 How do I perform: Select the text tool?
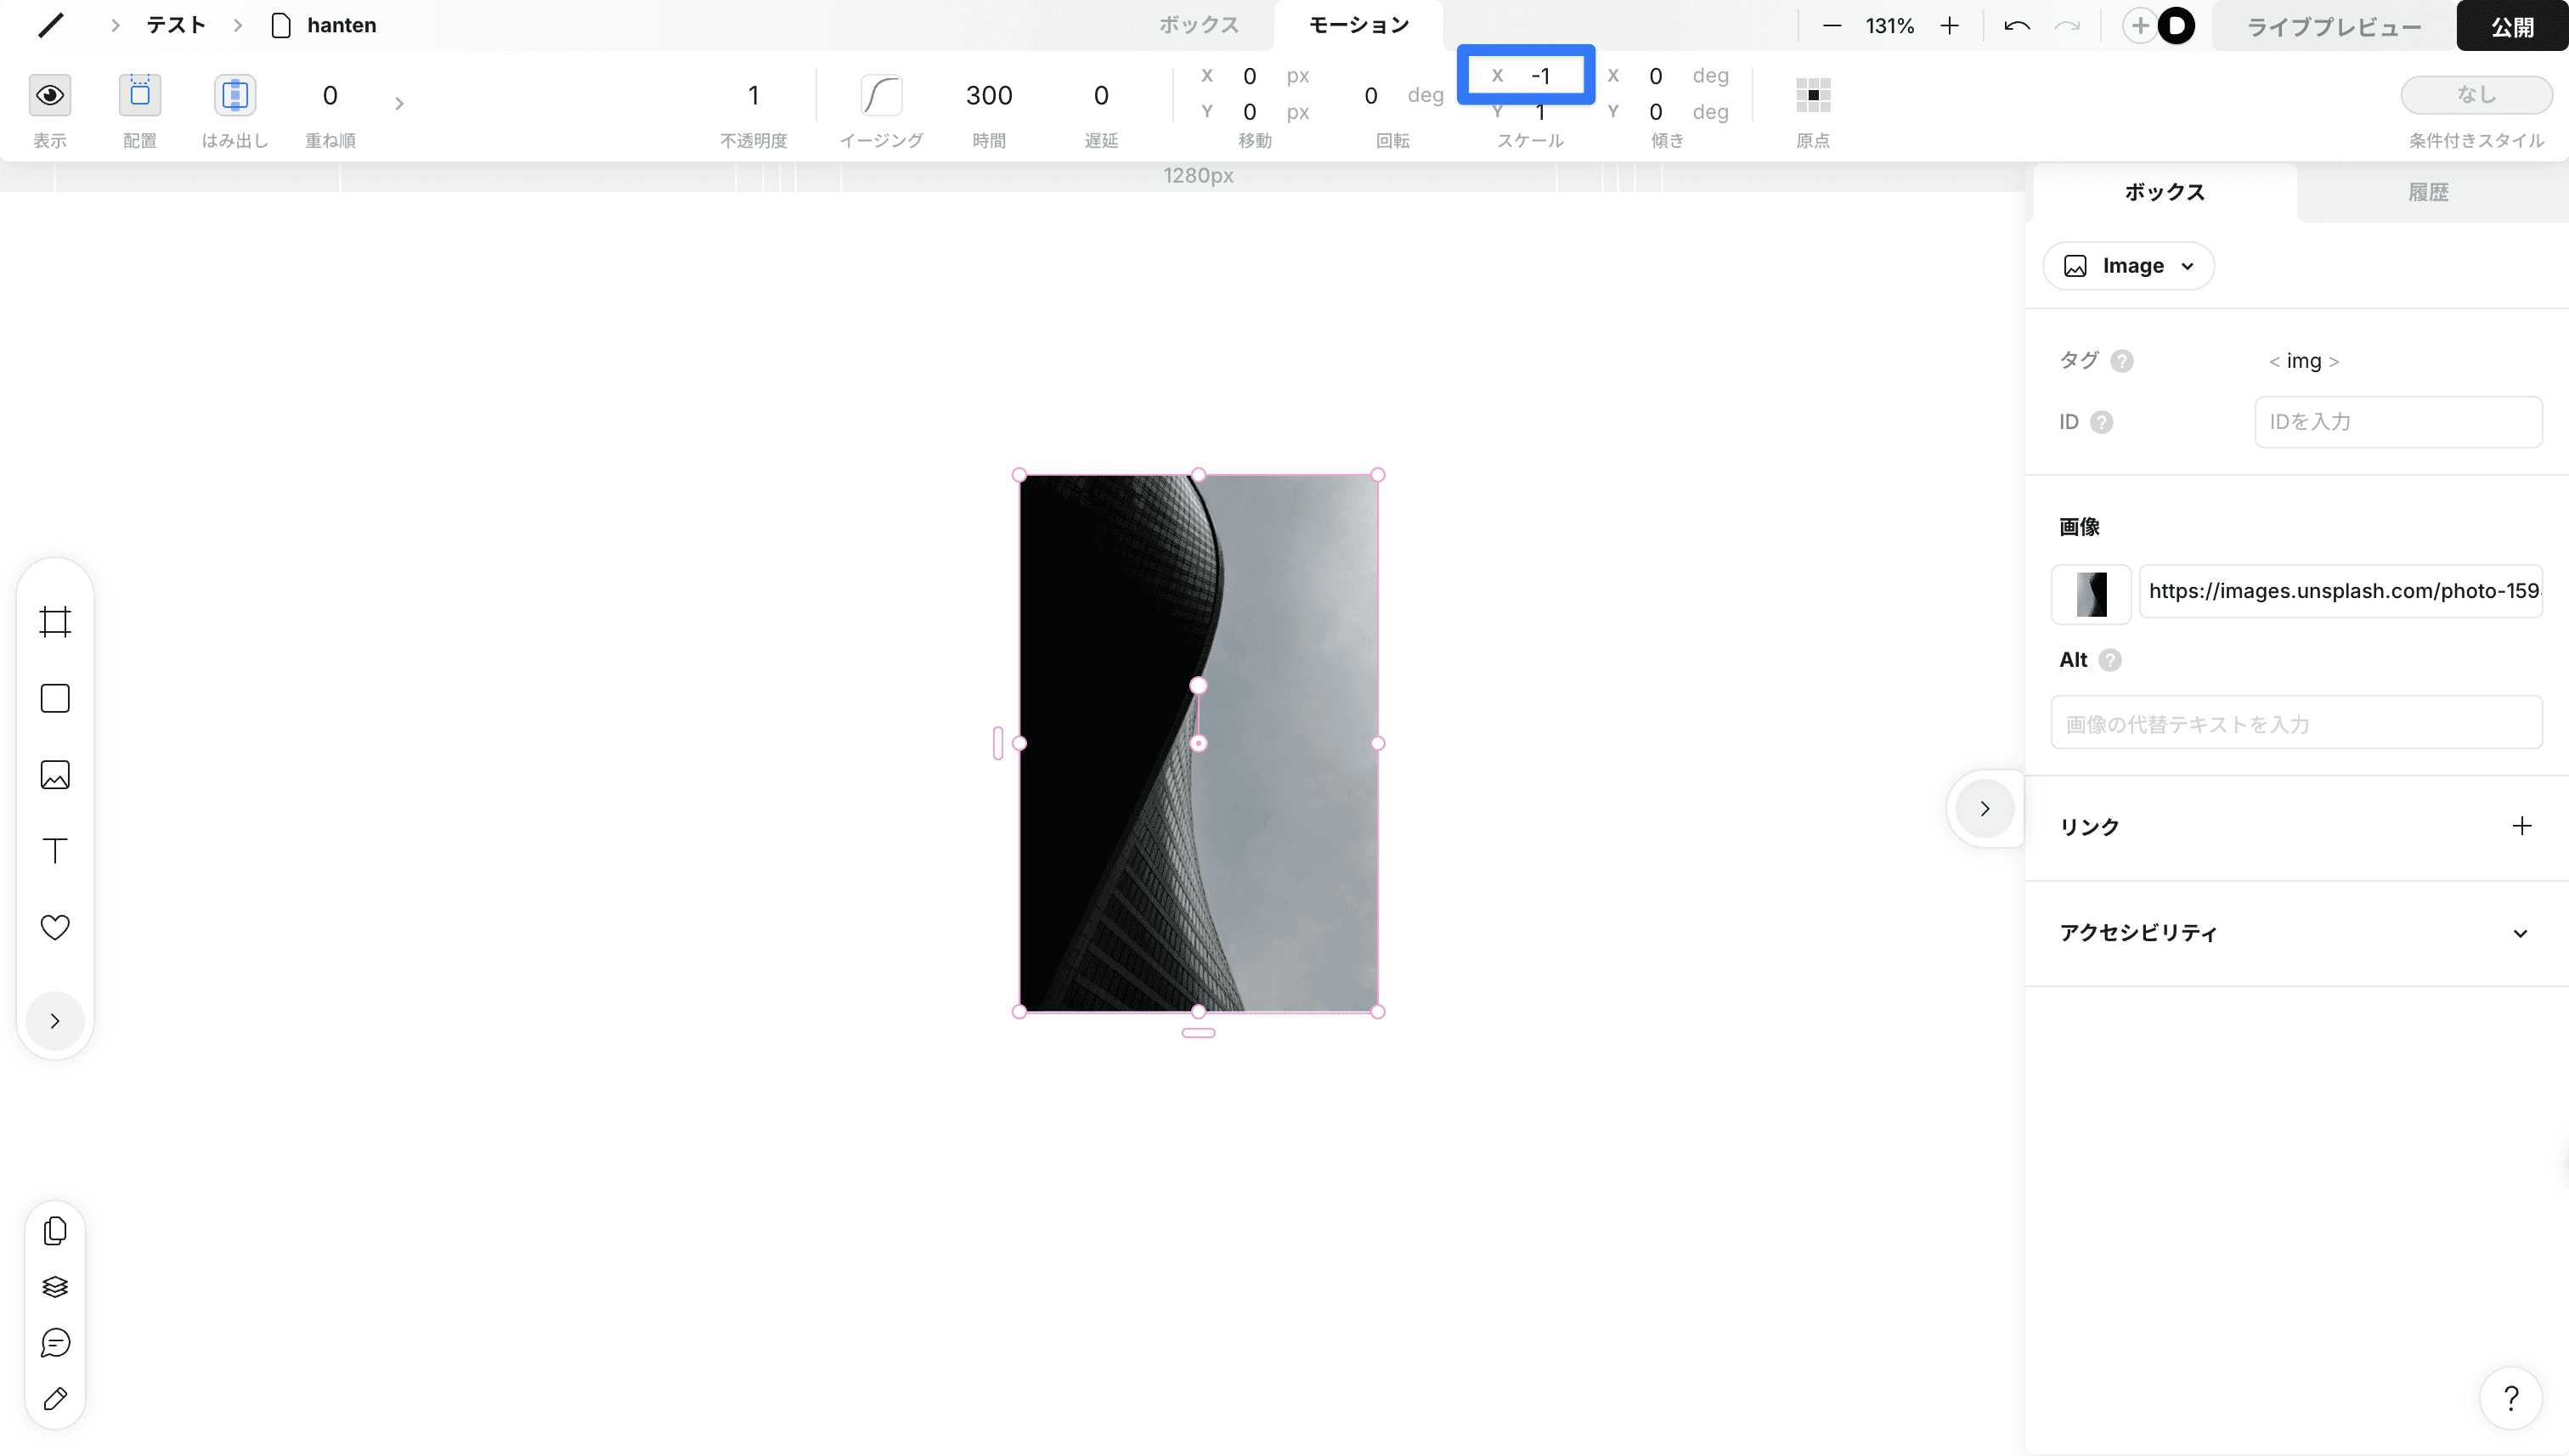coord(55,851)
